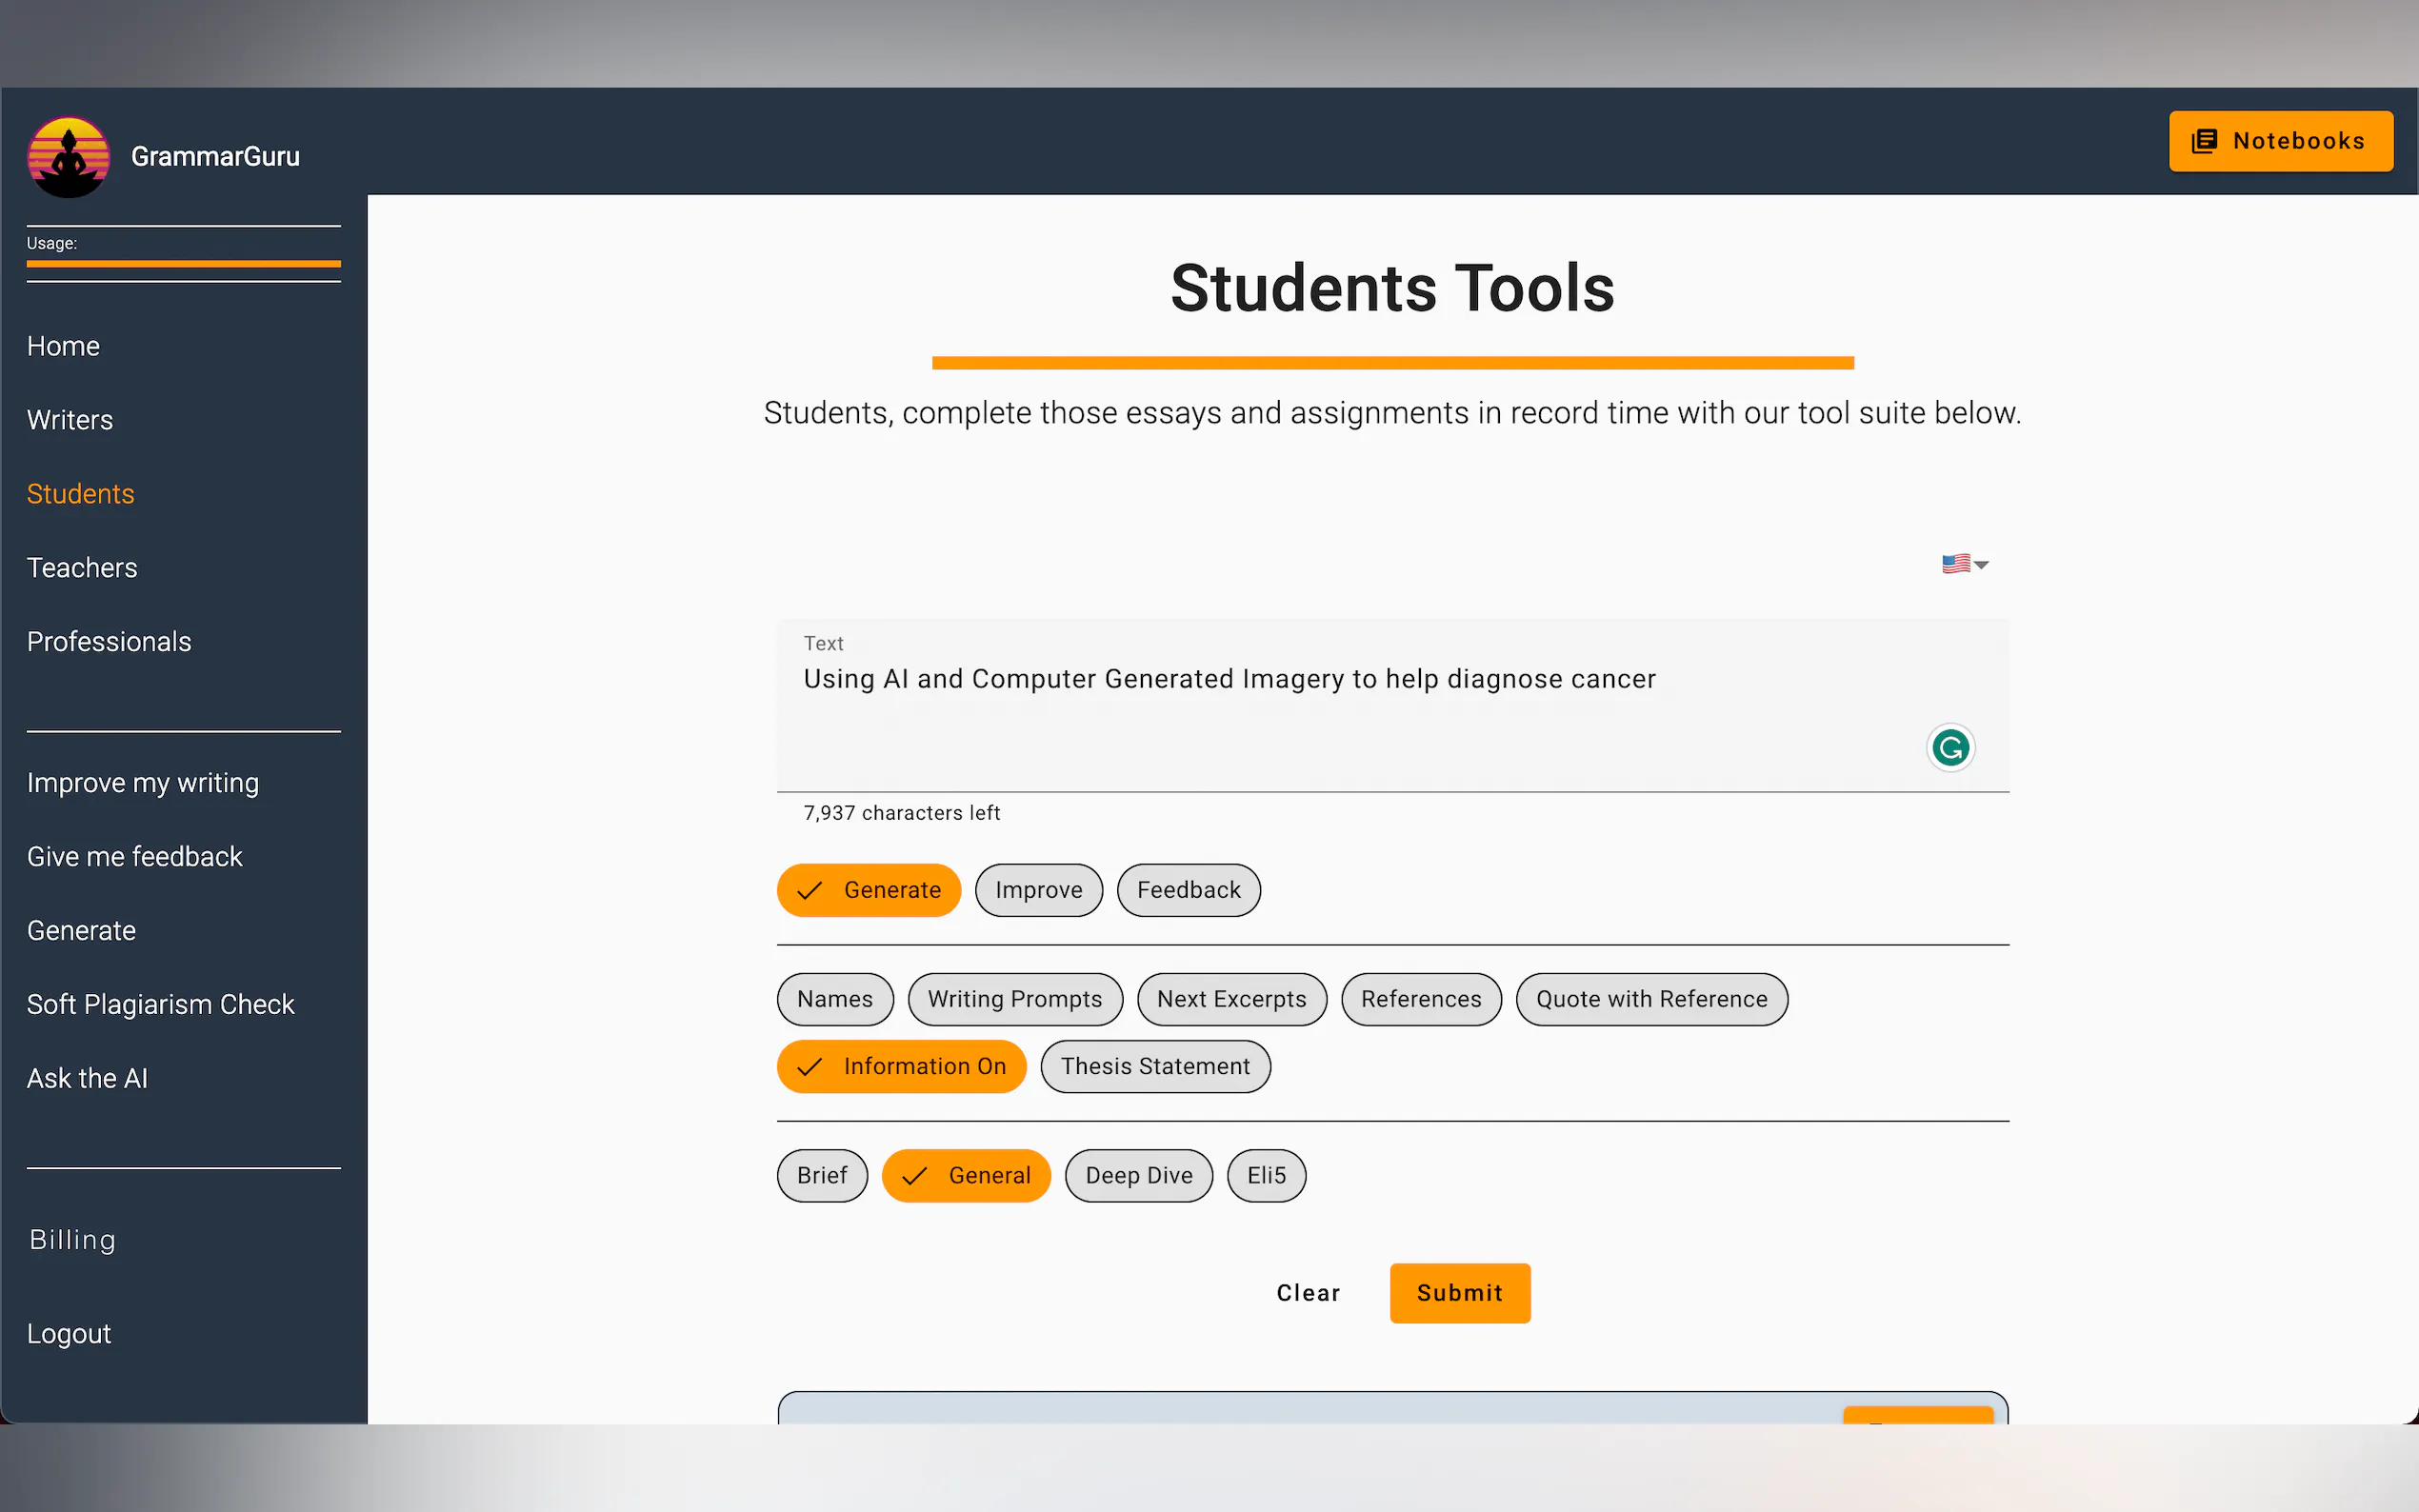Select the Thesis Statement chip
This screenshot has height=1512, width=2419.
click(1154, 1066)
